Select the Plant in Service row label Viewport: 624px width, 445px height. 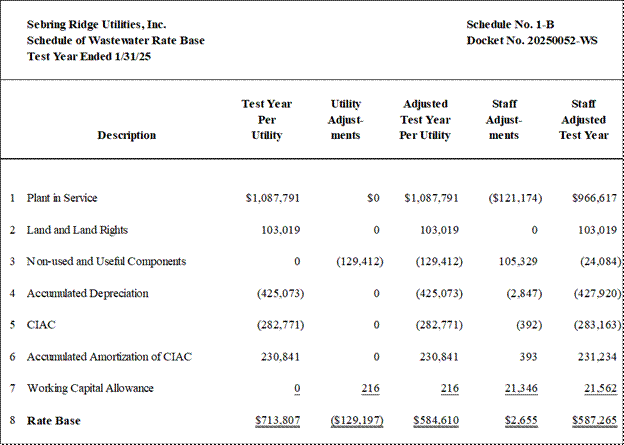(x=62, y=198)
